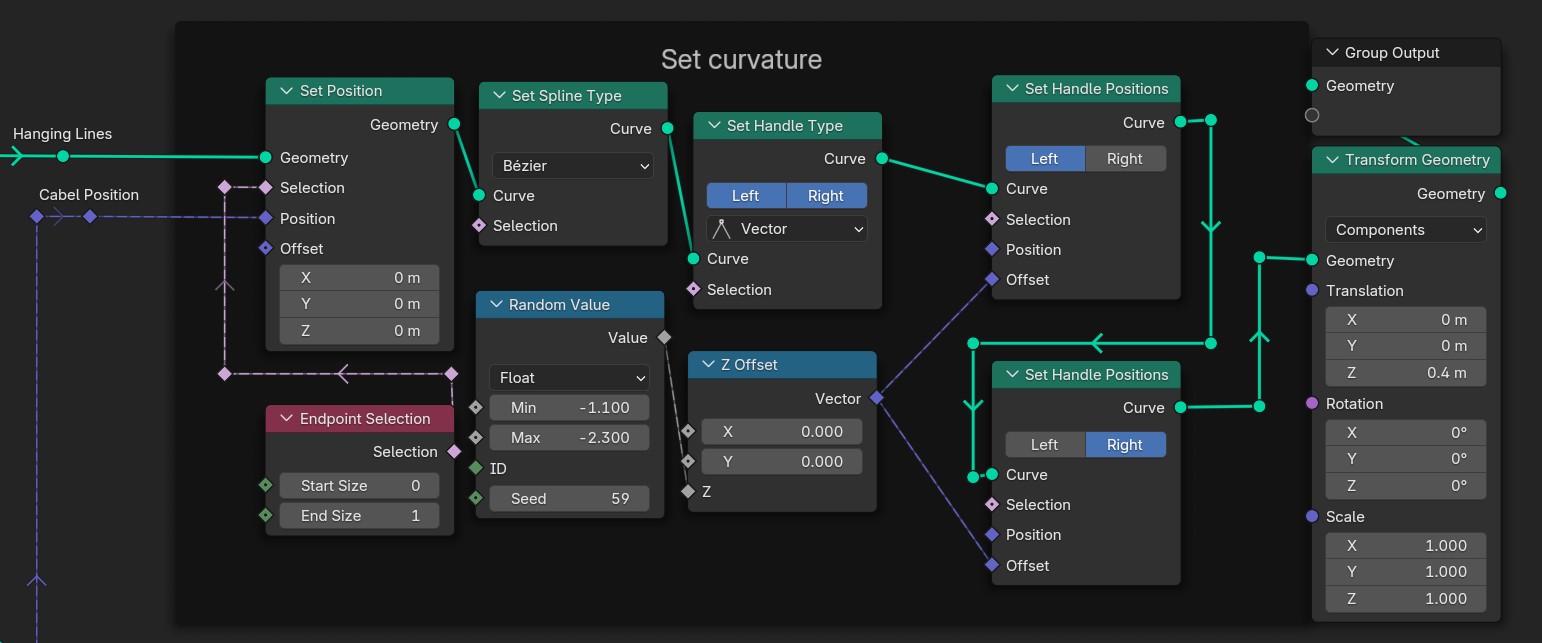The width and height of the screenshot is (1542, 643).
Task: Select Right in upper Set Handle Positions node
Action: [x=1125, y=159]
